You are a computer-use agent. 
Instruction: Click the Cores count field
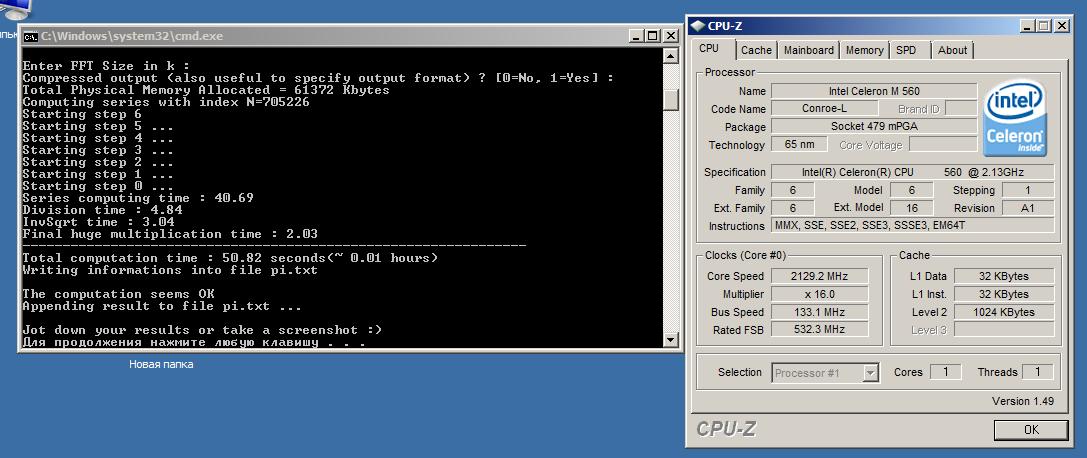[946, 372]
